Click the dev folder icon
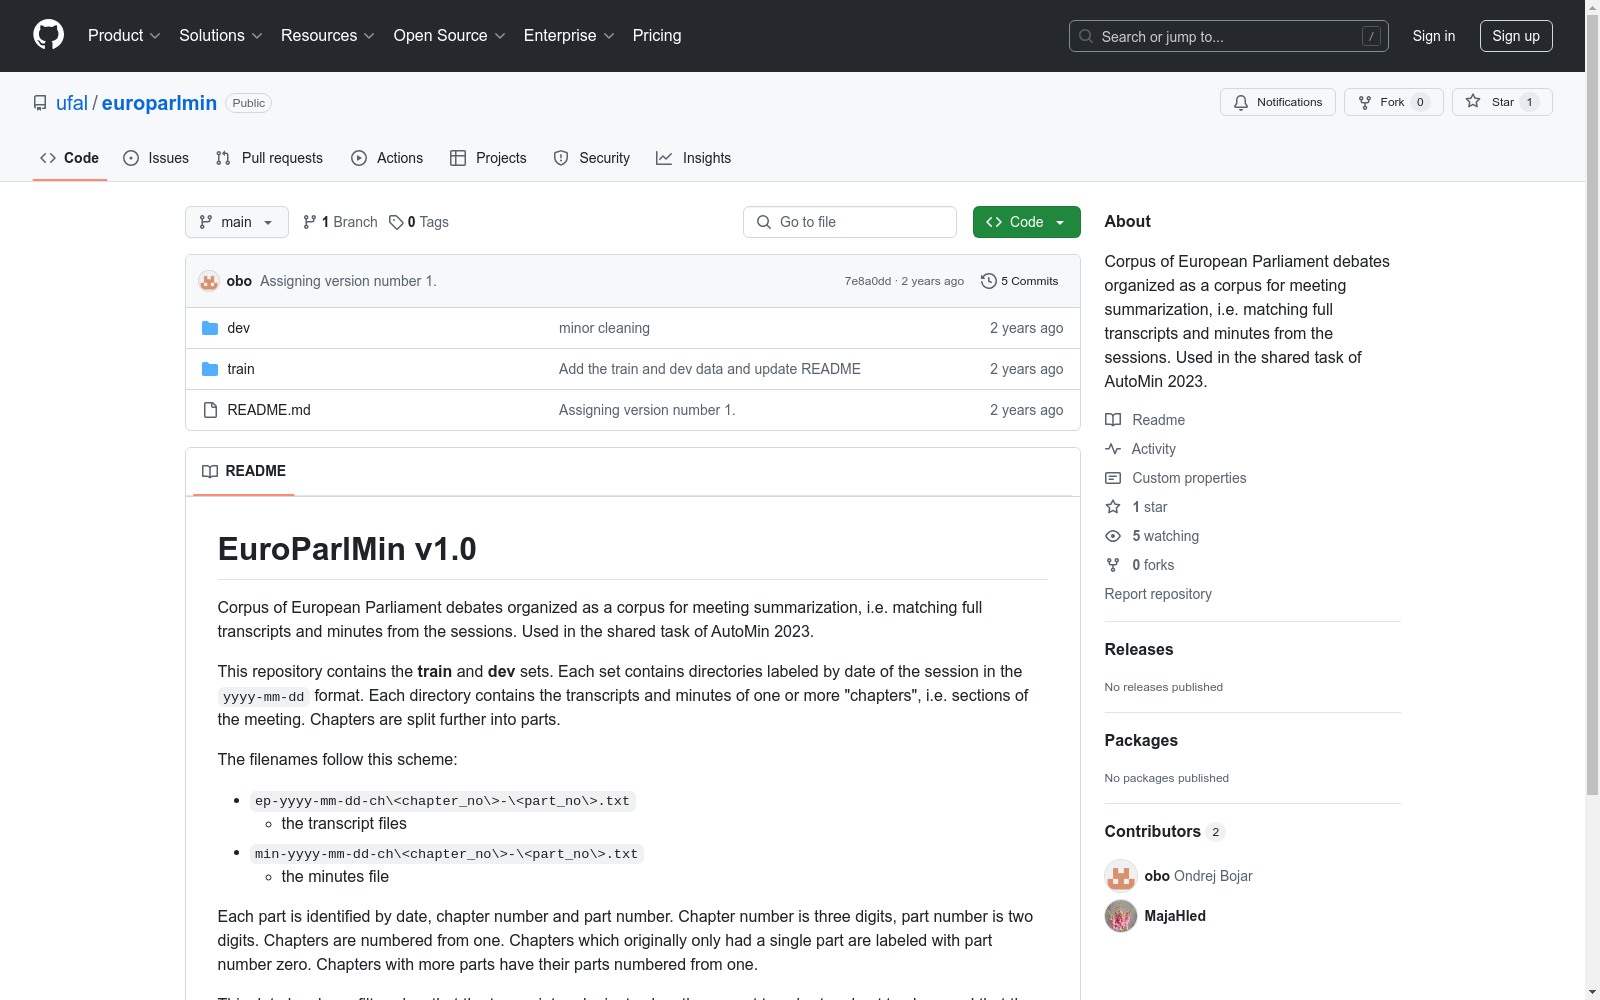Screen dimensions: 1600x1000 pos(210,328)
